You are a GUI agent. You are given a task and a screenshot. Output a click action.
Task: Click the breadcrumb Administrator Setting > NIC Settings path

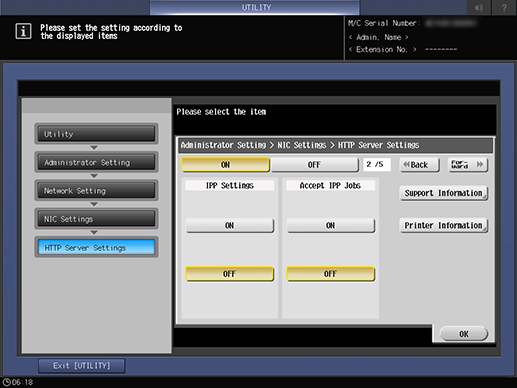click(x=300, y=145)
